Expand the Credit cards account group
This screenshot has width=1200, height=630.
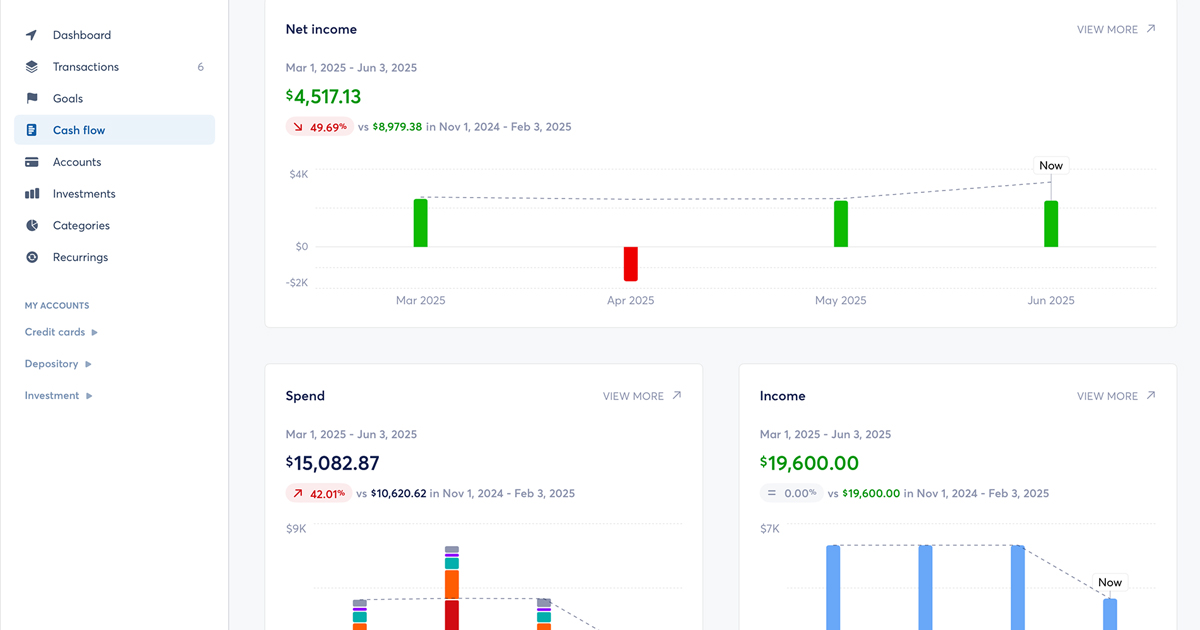coord(61,332)
